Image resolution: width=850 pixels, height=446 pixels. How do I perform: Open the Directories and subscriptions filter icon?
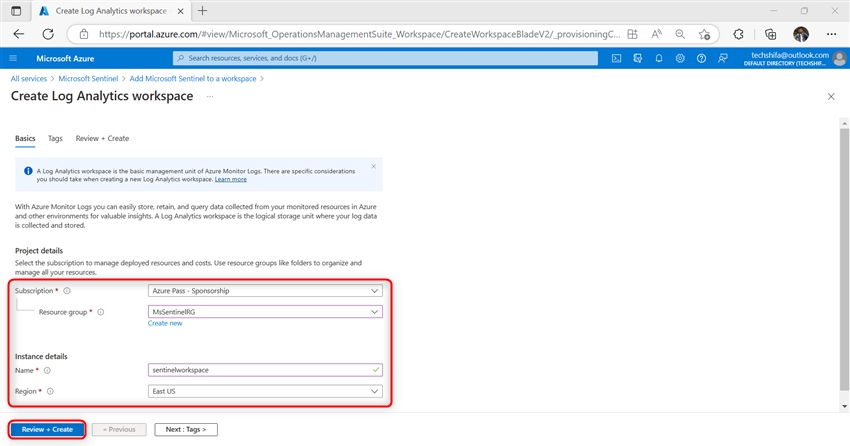coord(638,58)
